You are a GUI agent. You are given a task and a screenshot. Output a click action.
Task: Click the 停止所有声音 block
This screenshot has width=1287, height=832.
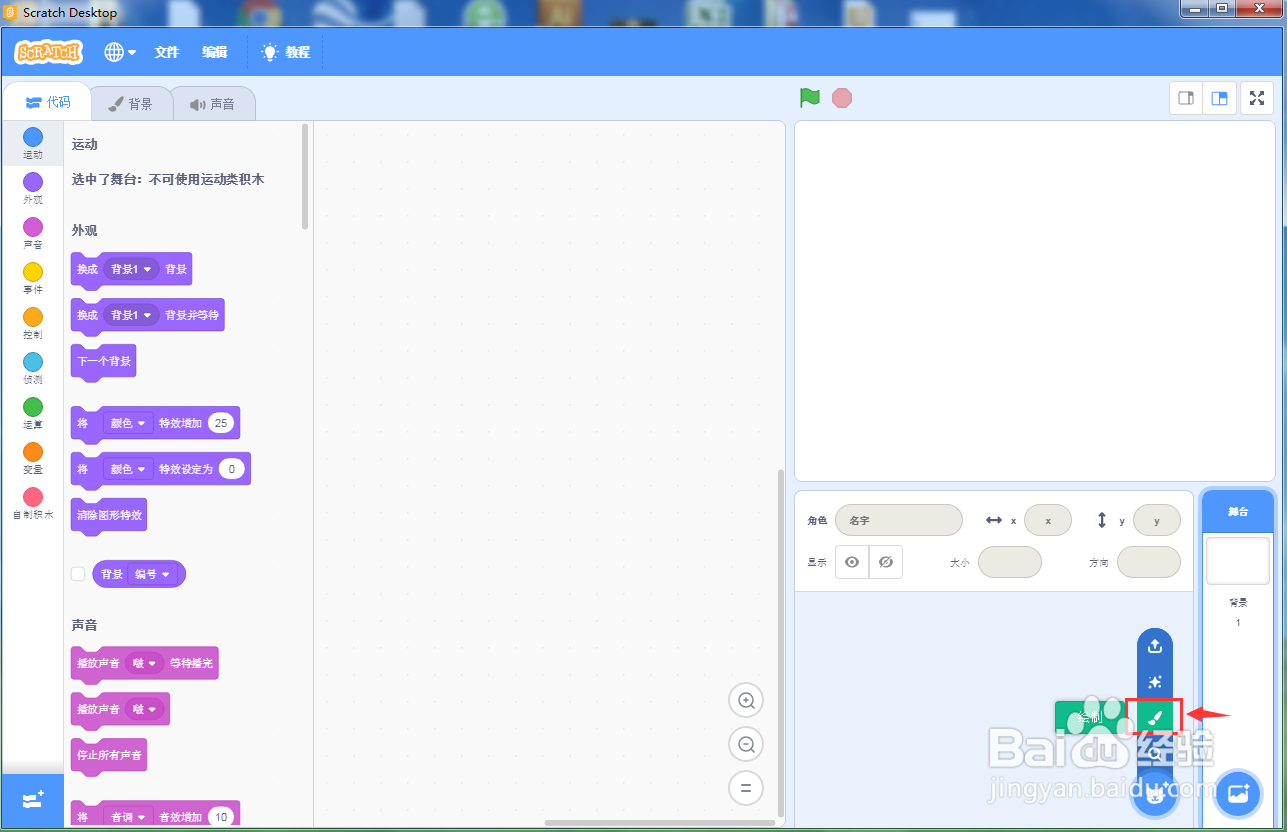coord(109,755)
